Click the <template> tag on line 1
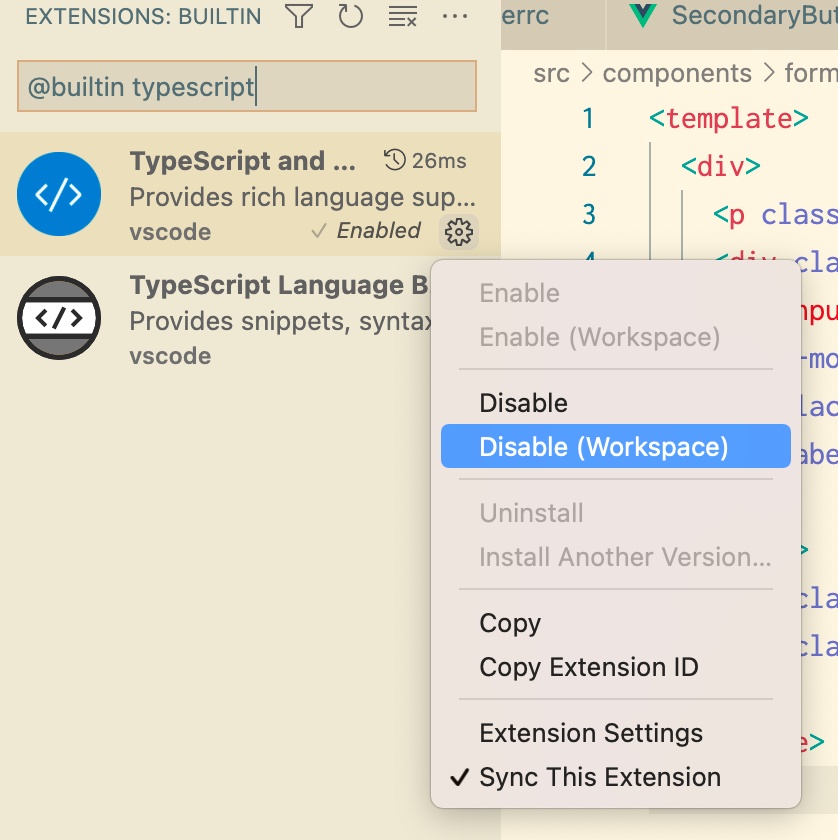The width and height of the screenshot is (838, 840). (x=729, y=118)
